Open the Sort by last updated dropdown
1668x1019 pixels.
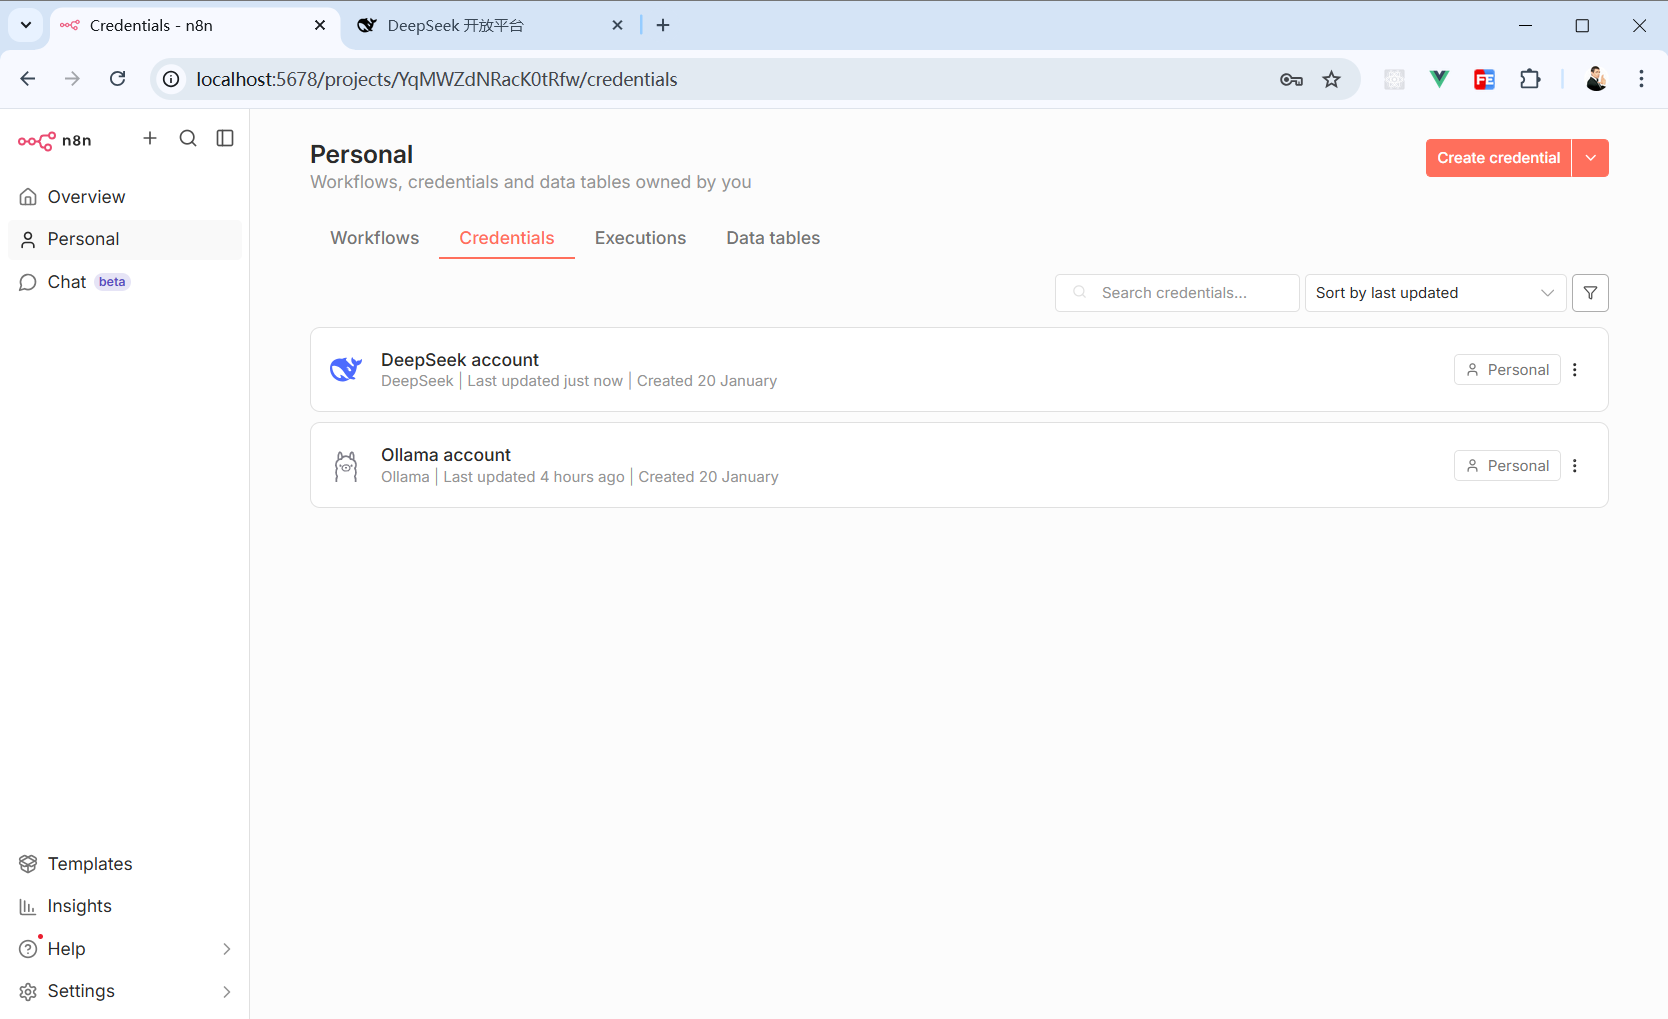tap(1434, 293)
